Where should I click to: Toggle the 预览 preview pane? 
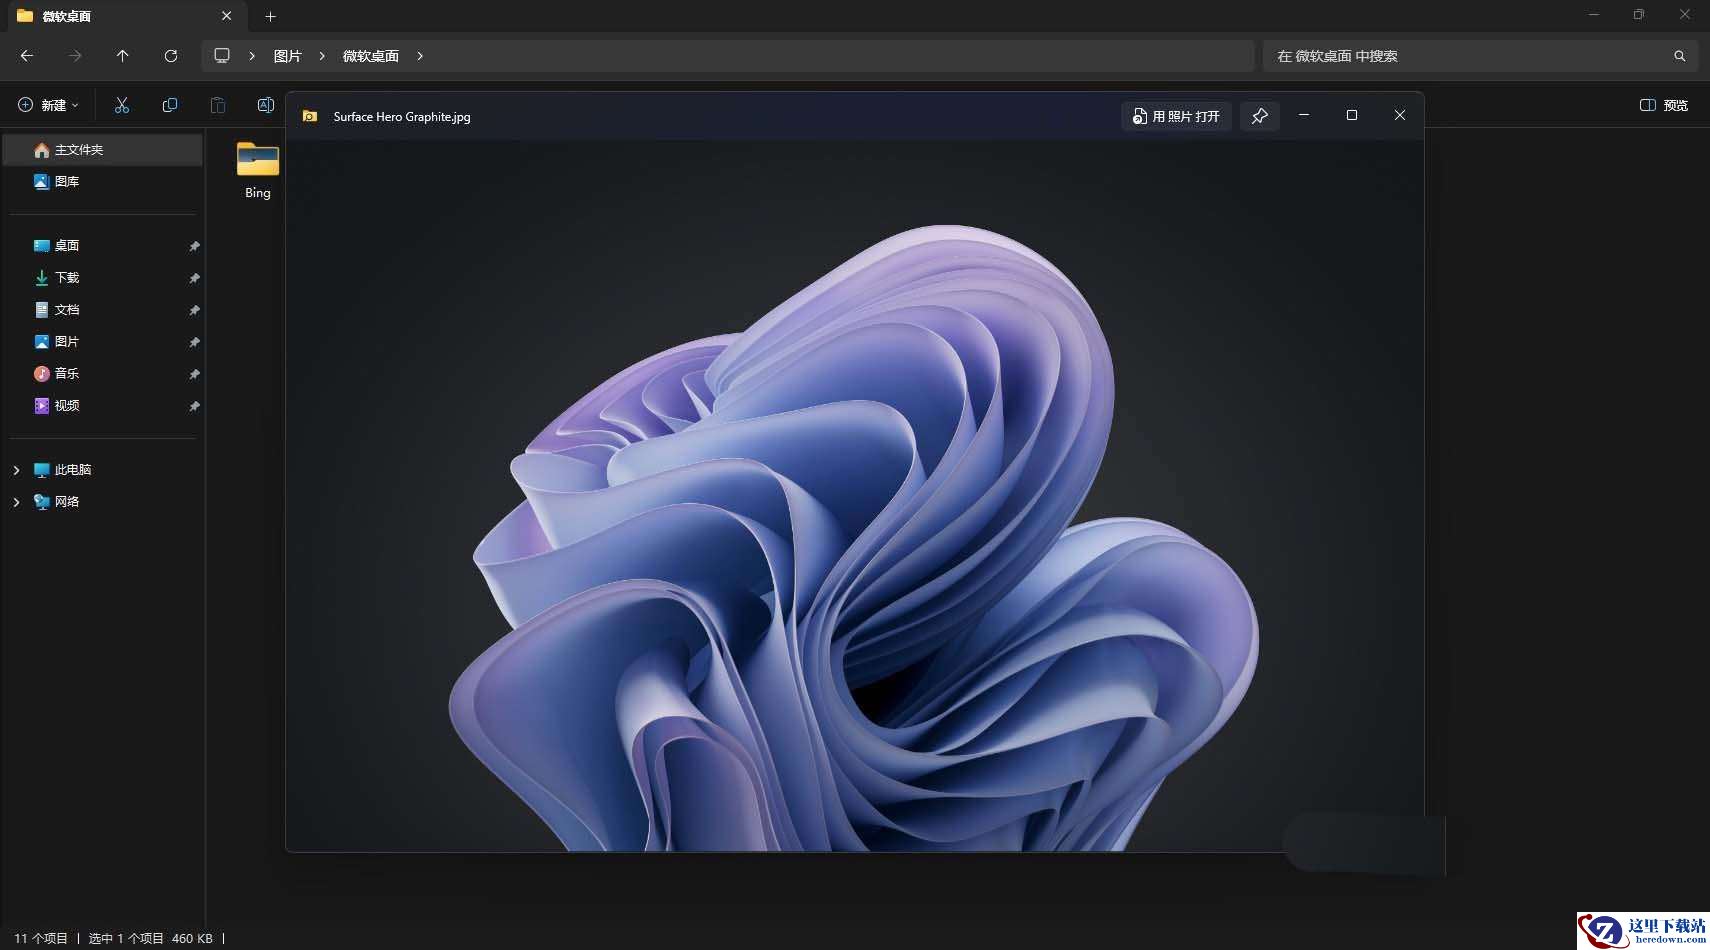point(1664,105)
